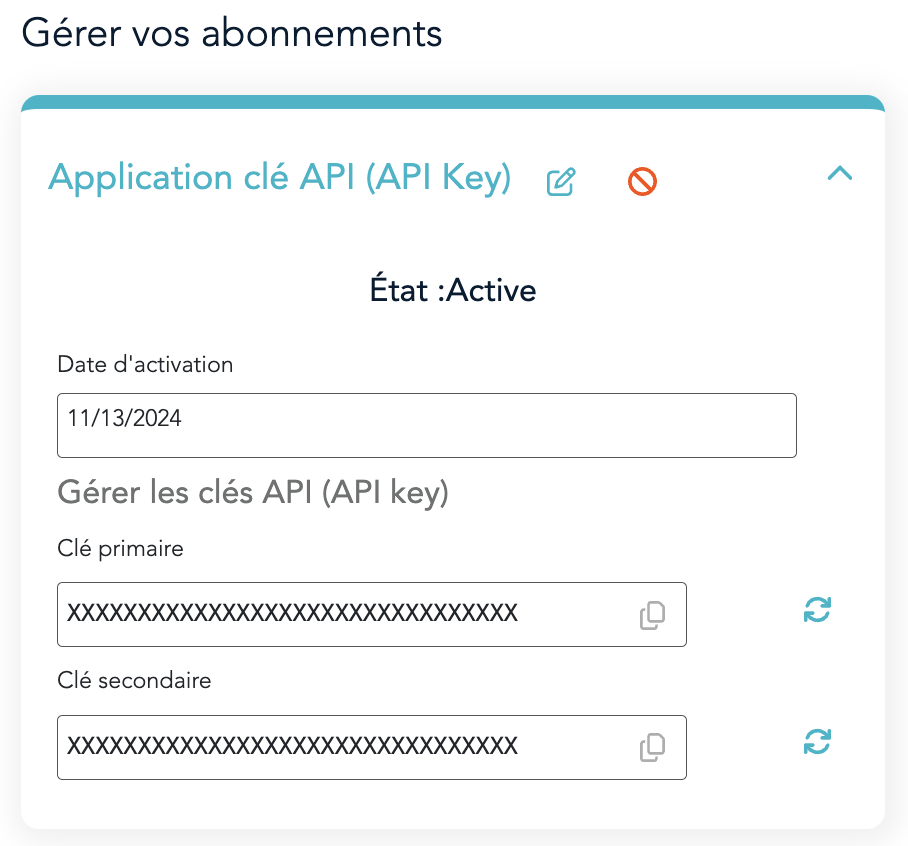Viewport: 908px width, 846px height.
Task: Click the Date d'activation label
Action: click(x=145, y=365)
